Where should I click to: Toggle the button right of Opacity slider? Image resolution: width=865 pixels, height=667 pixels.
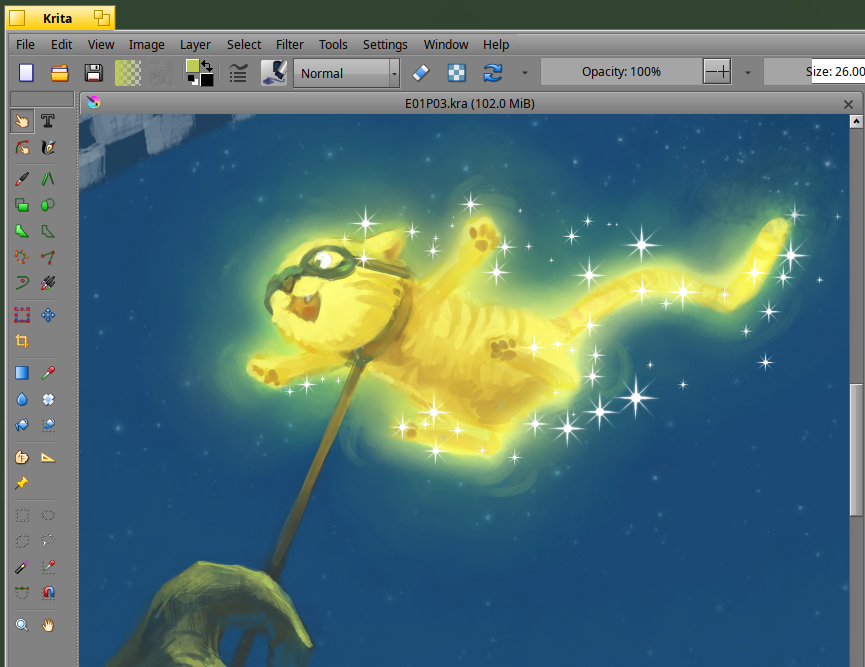coord(717,72)
